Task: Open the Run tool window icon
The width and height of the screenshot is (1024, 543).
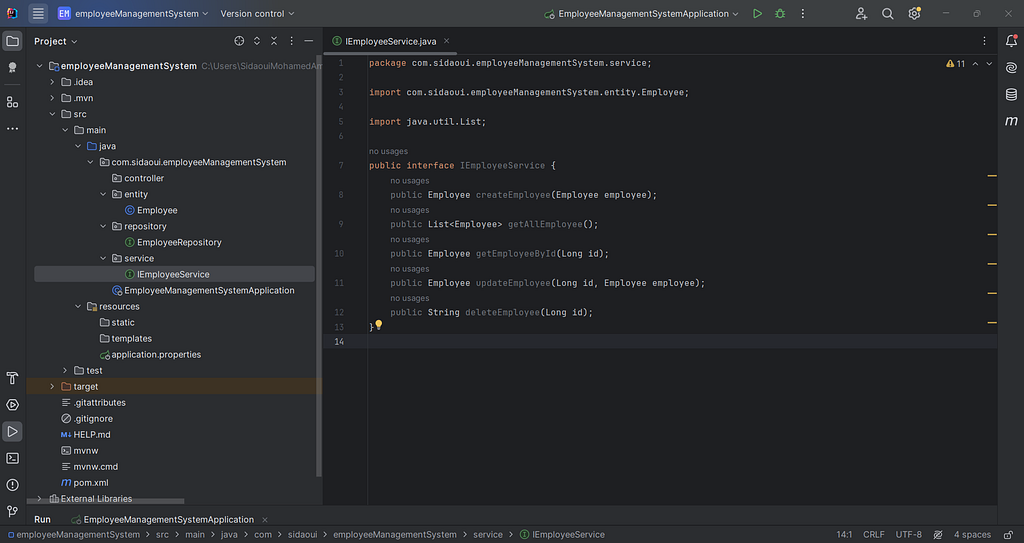Action: click(12, 431)
